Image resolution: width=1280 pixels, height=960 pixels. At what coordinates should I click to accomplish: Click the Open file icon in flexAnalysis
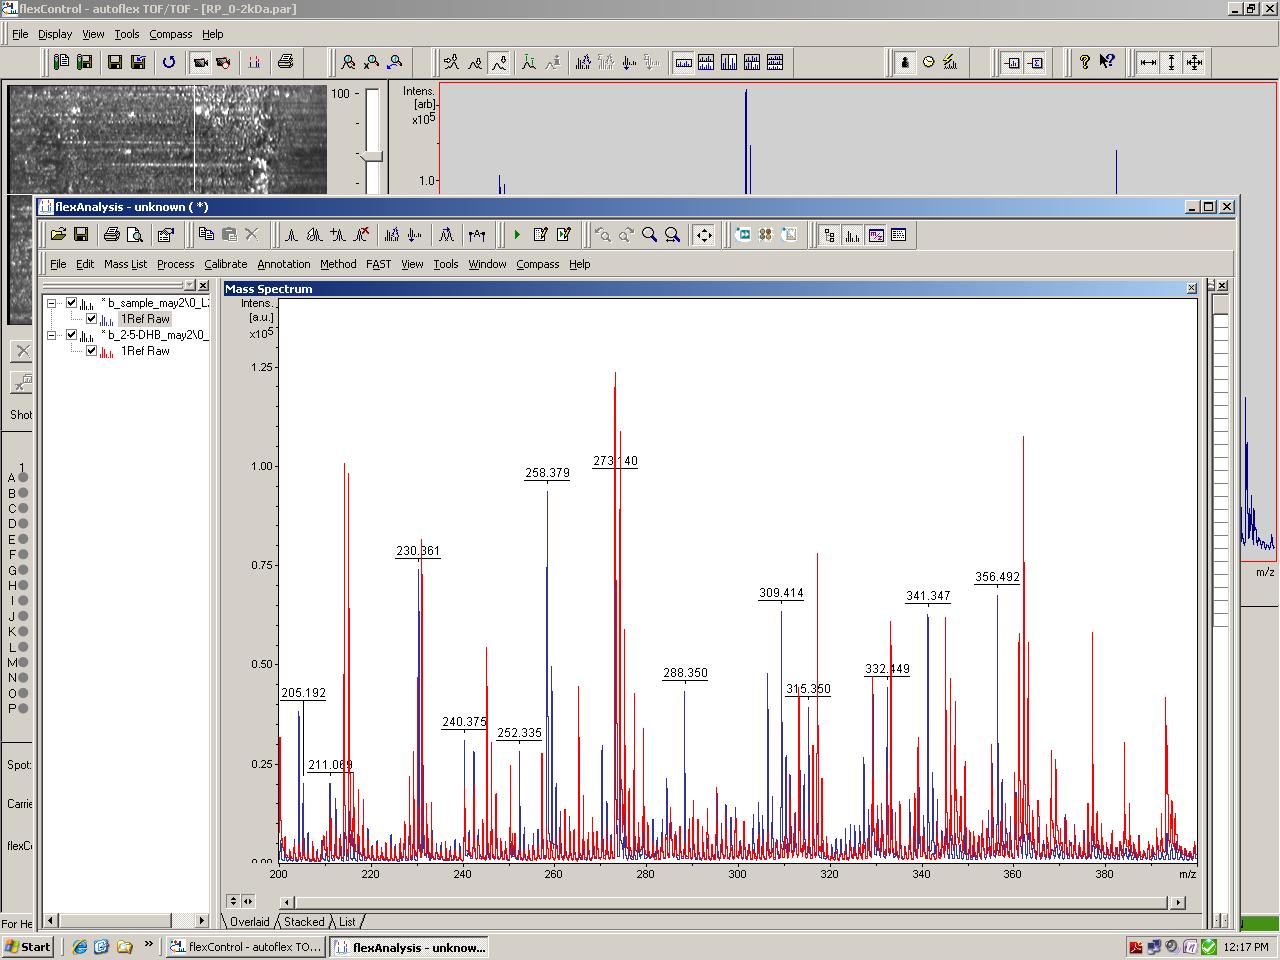coord(58,235)
